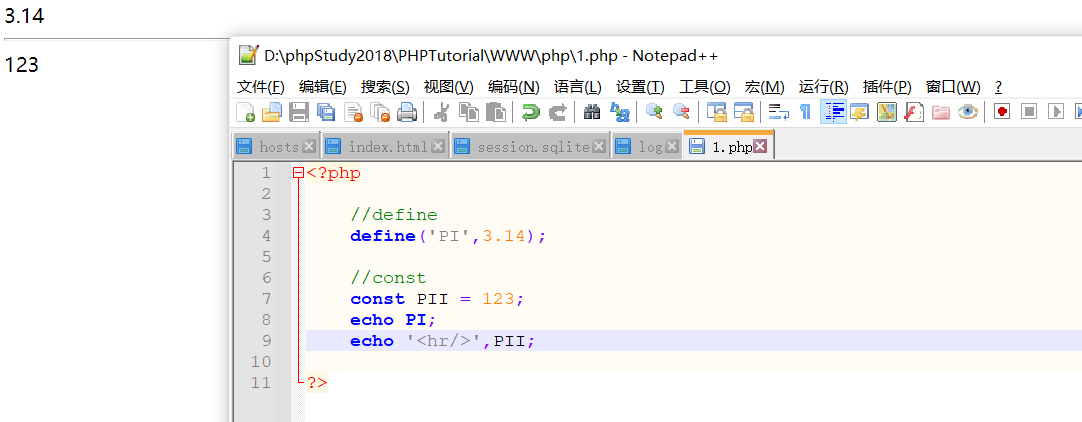The width and height of the screenshot is (1082, 422).
Task: Open Find with the binoculars icon
Action: pos(591,112)
